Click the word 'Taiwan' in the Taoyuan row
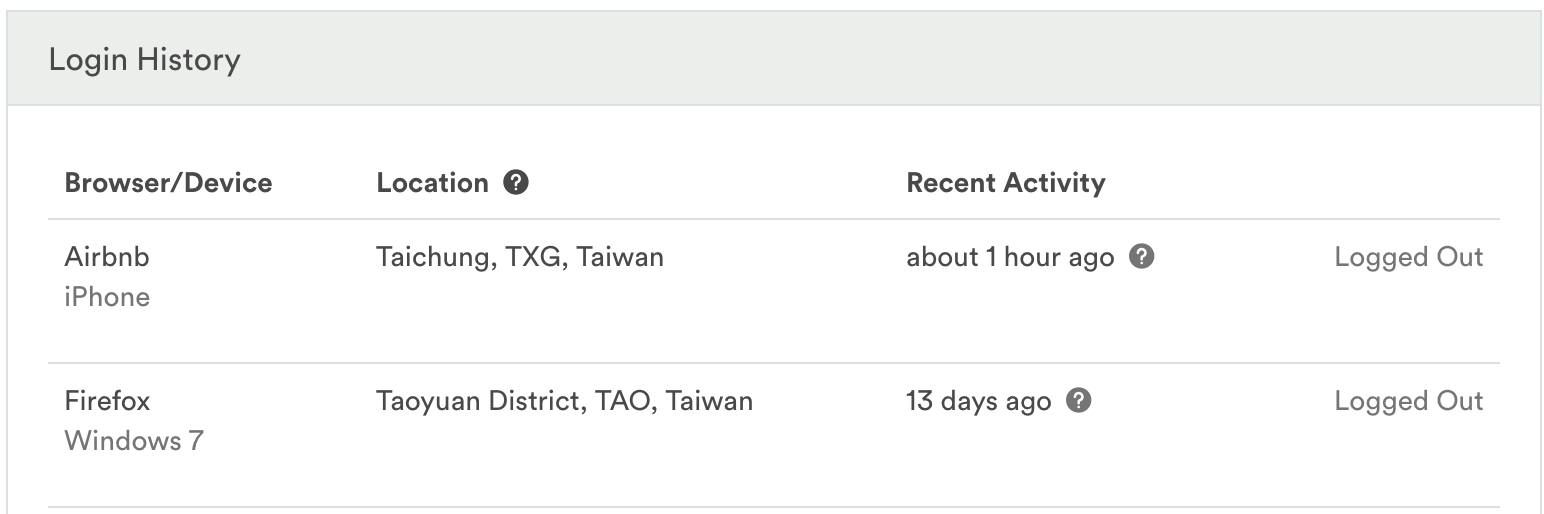 [709, 401]
